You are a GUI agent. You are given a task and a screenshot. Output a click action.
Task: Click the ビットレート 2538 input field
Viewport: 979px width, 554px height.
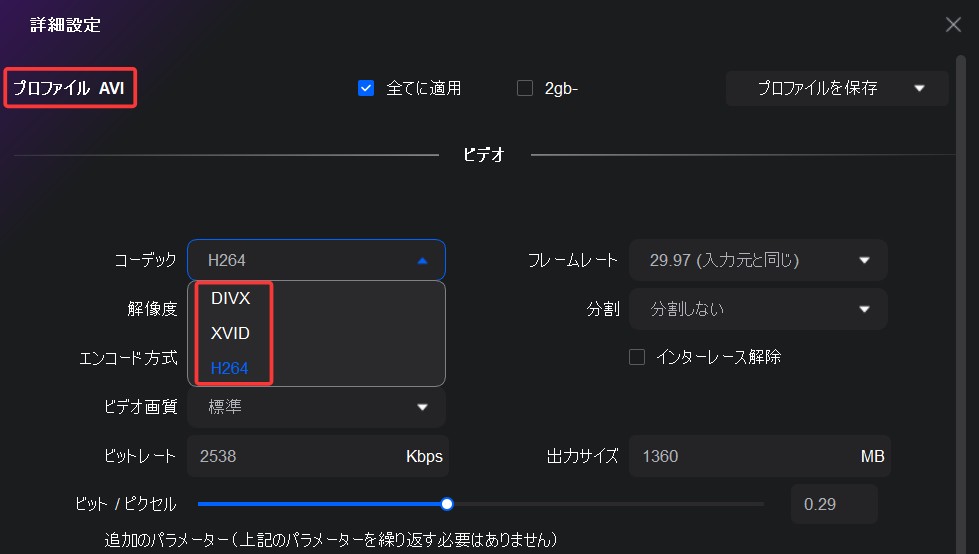(x=295, y=456)
